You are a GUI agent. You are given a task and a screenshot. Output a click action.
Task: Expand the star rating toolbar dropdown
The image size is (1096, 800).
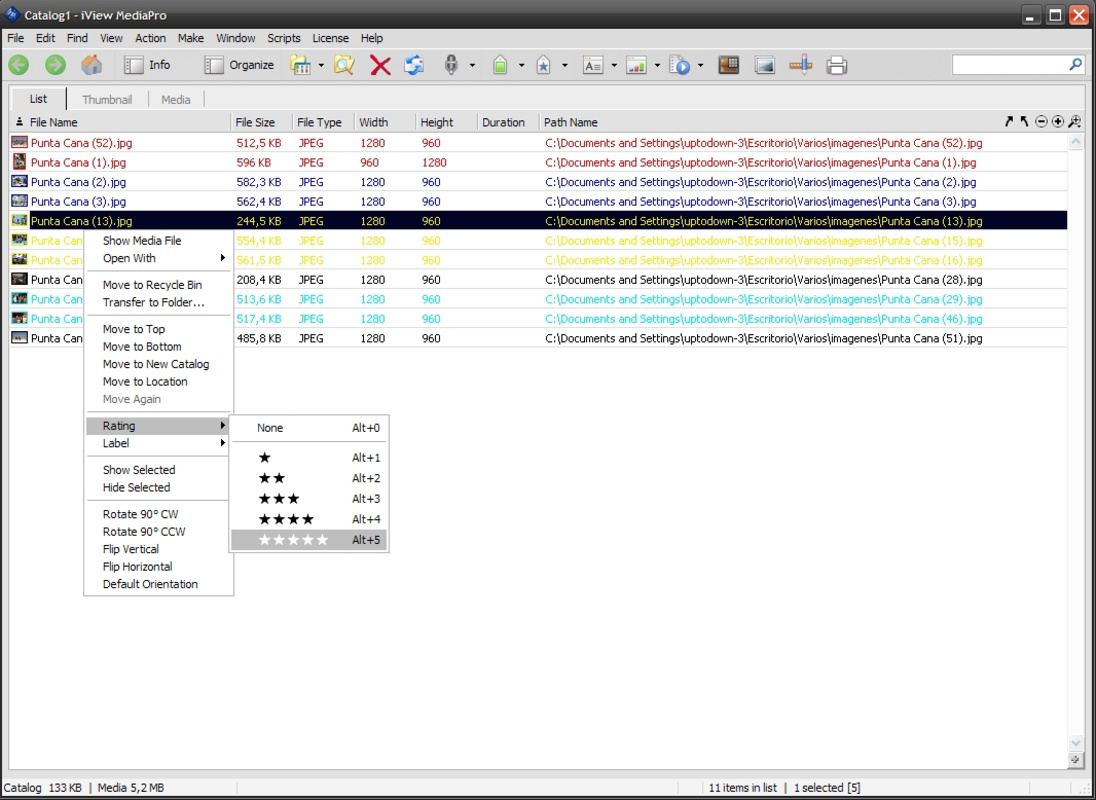pos(564,66)
